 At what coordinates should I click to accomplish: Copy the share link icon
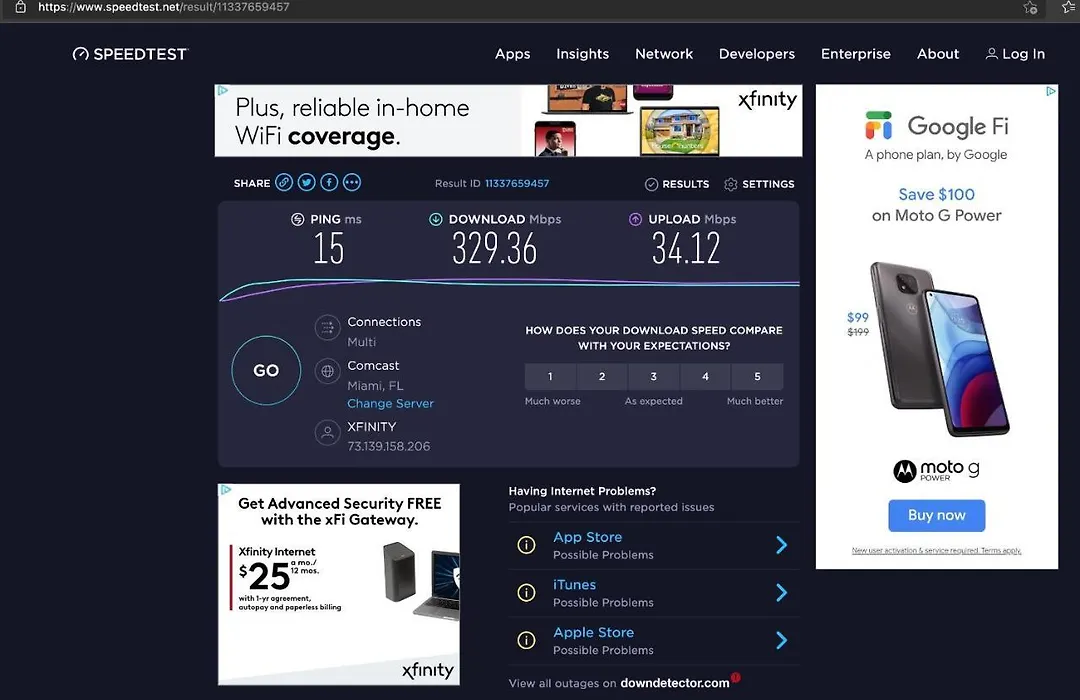[x=284, y=183]
